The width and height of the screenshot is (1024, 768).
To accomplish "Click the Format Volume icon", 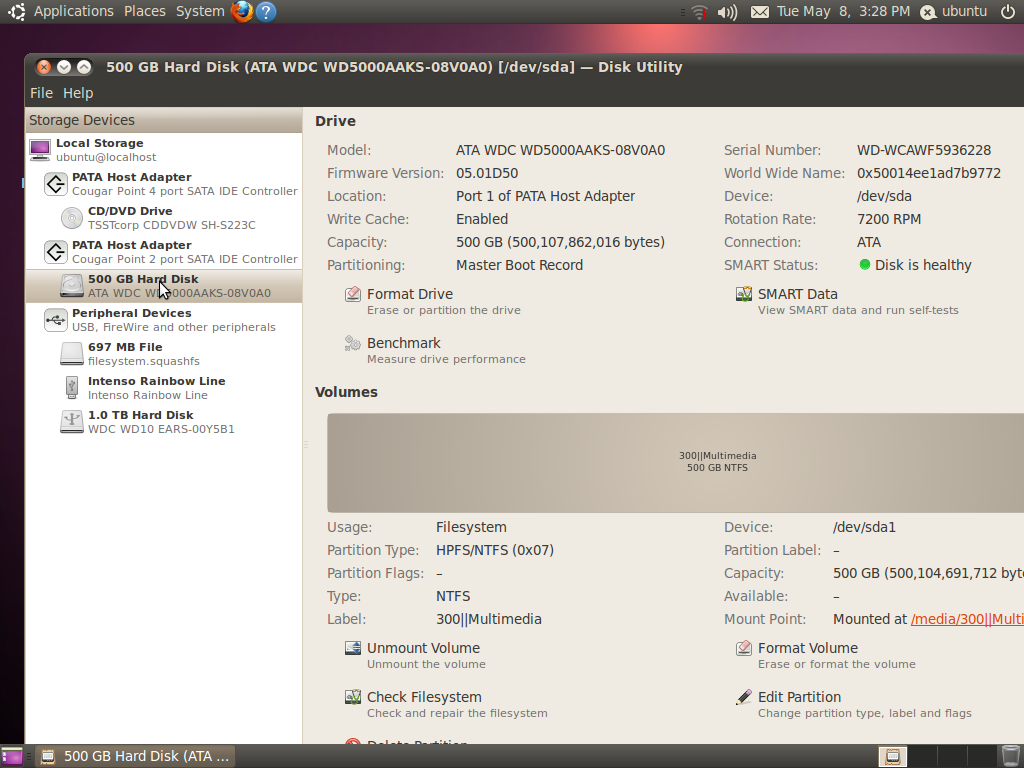I will pyautogui.click(x=744, y=648).
